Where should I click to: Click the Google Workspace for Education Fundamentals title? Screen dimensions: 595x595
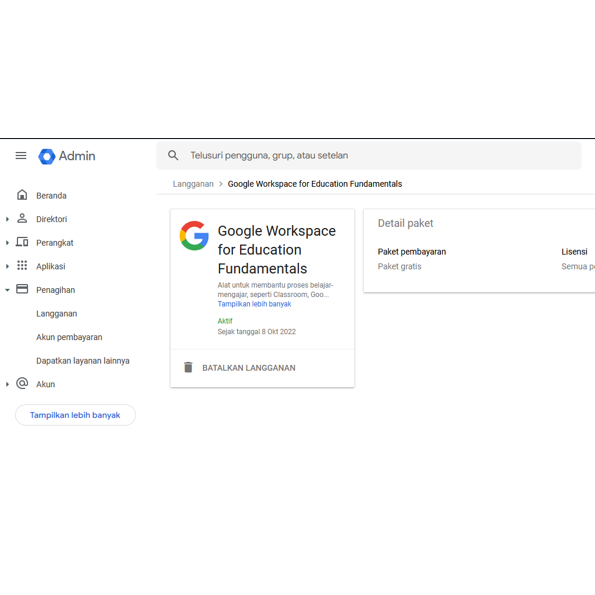[x=277, y=250]
